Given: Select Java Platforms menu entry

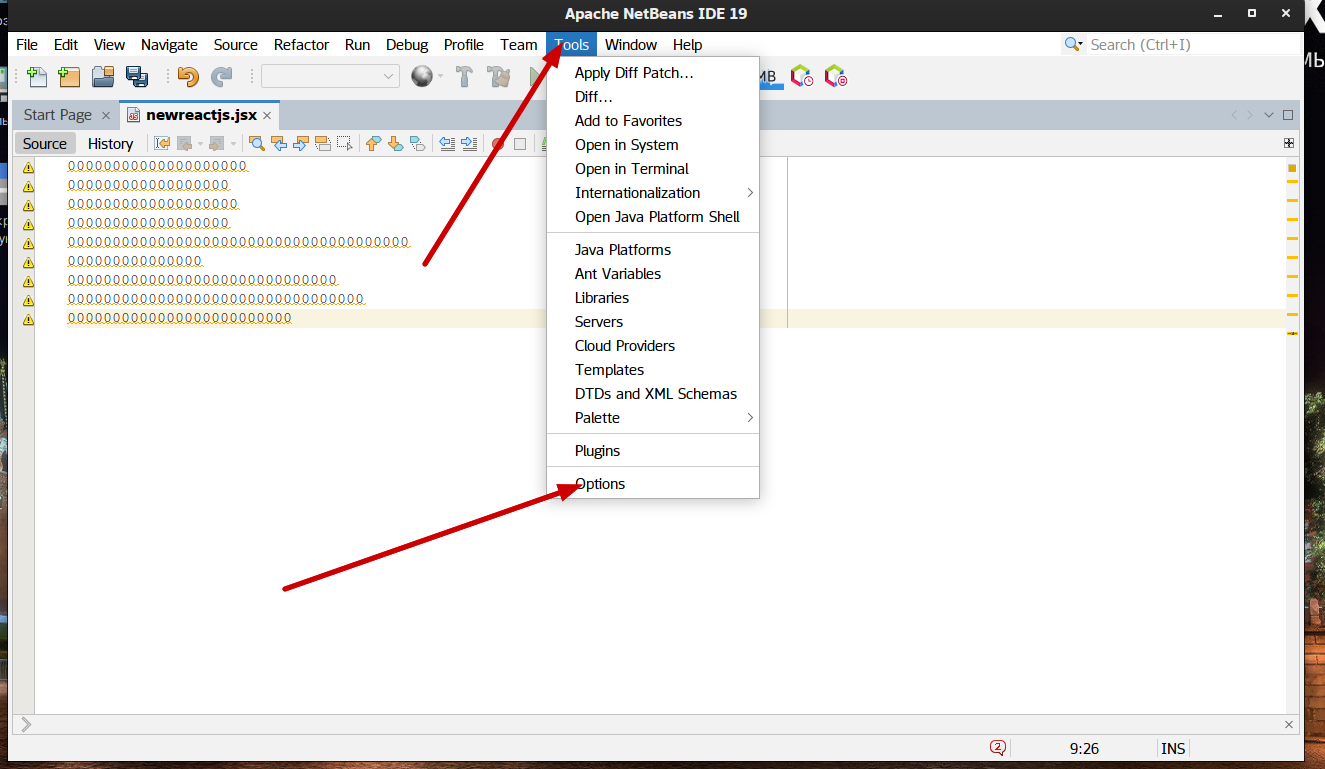Looking at the screenshot, I should [x=653, y=250].
